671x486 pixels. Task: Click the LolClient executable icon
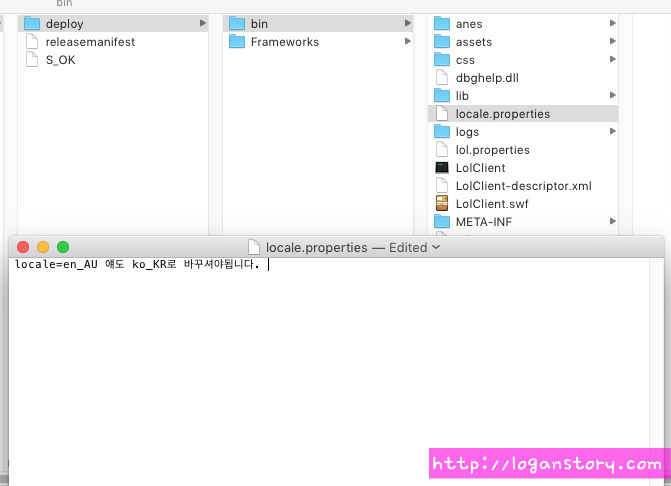tap(442, 167)
